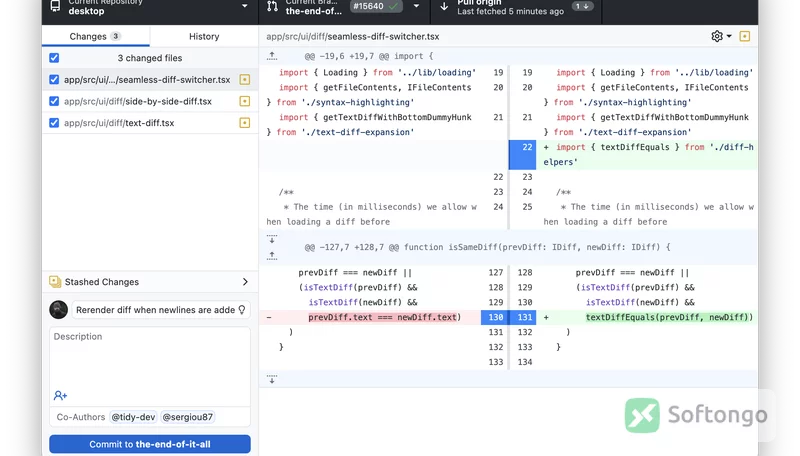Click Commit to the-end-of-it-all button
The width and height of the screenshot is (800, 456).
point(150,444)
